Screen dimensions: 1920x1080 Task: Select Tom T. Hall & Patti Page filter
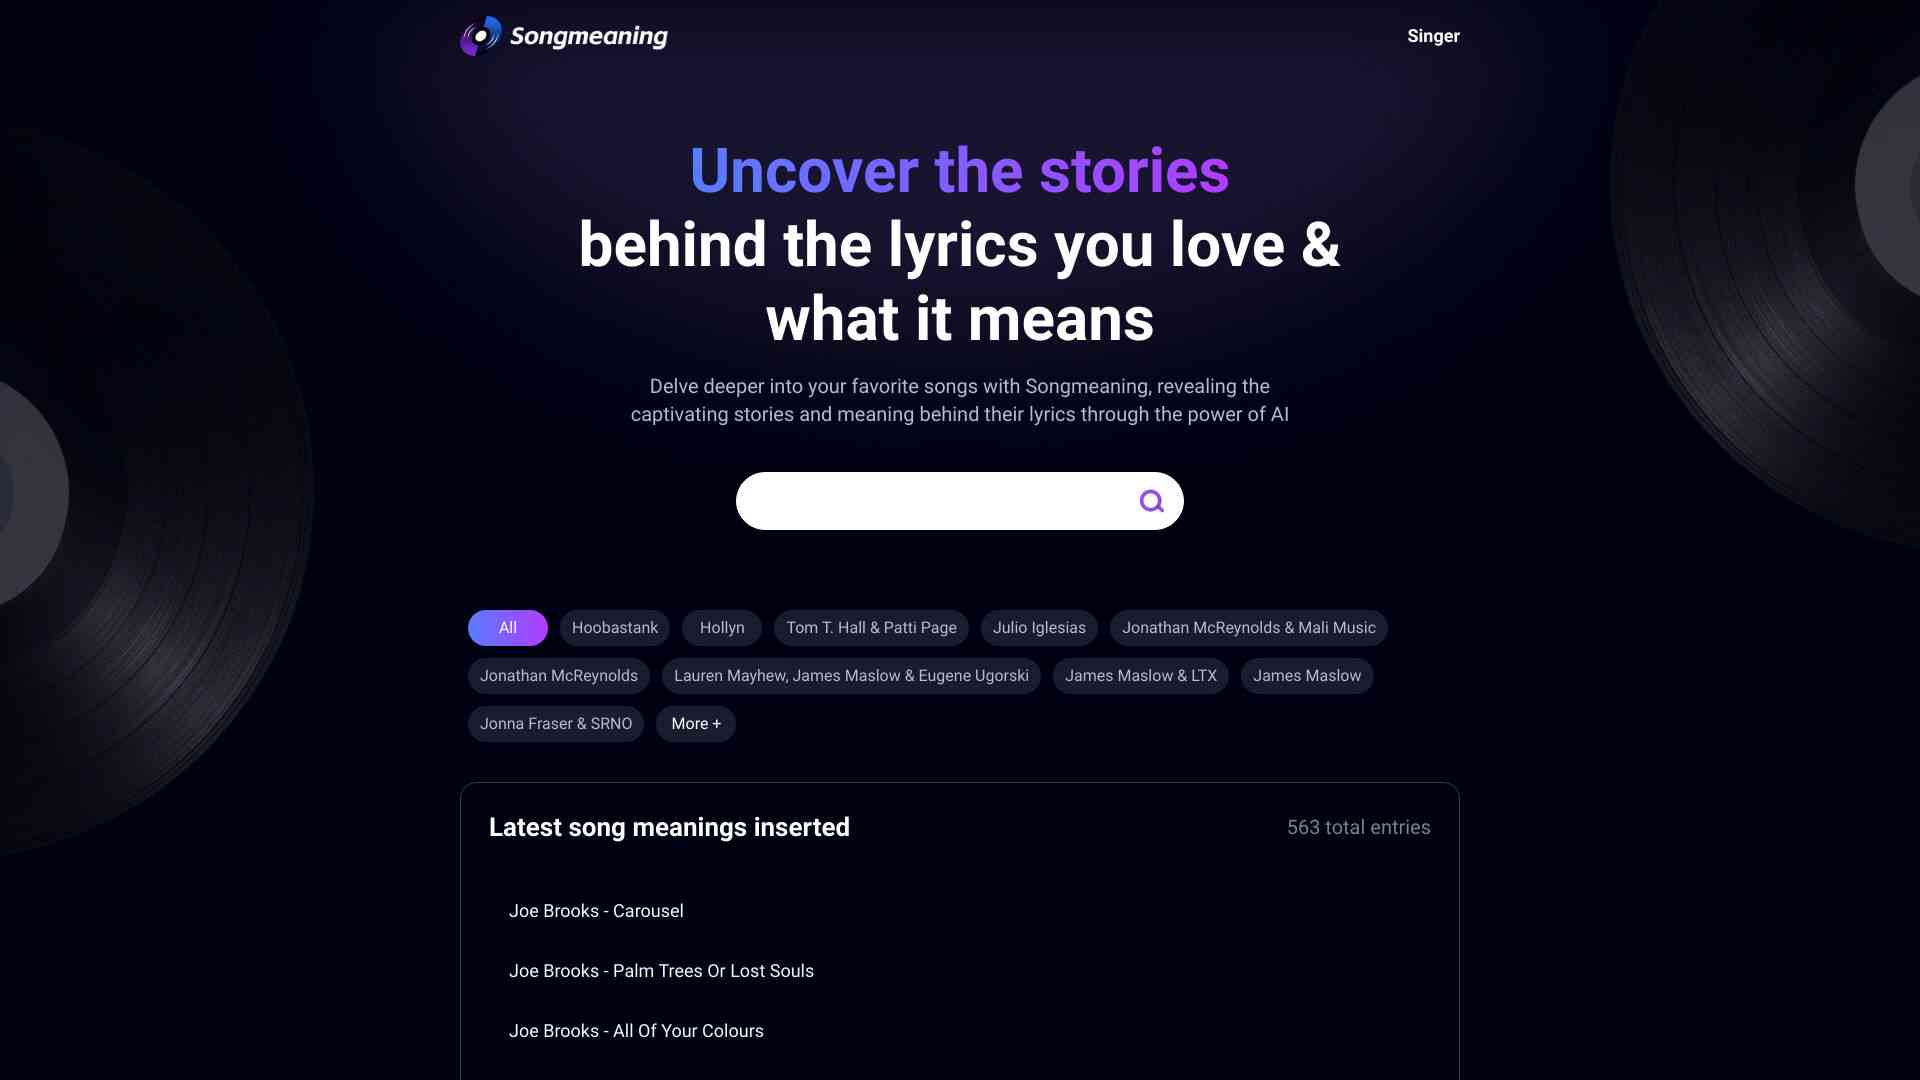[870, 628]
